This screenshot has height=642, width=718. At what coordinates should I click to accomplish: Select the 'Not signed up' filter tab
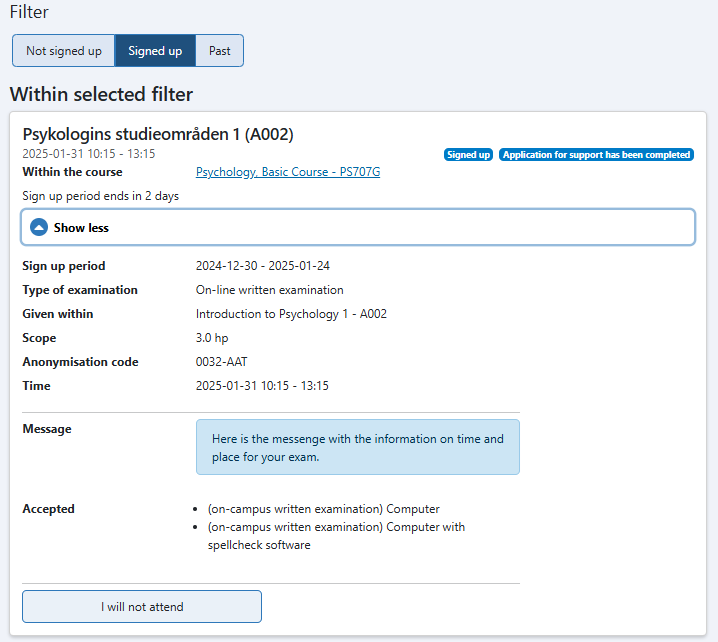[64, 51]
